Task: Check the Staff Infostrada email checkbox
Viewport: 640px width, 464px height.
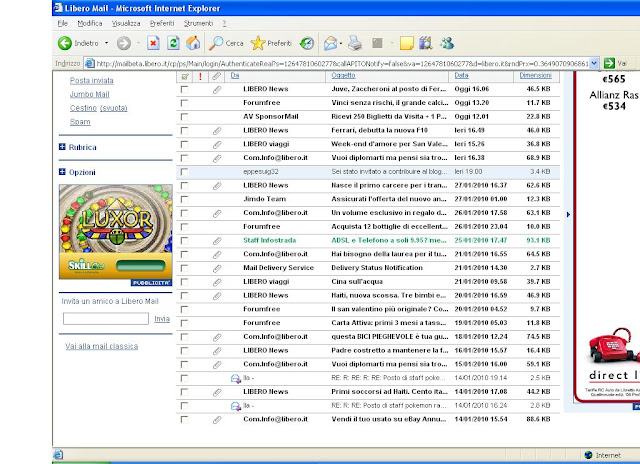Action: pos(184,240)
